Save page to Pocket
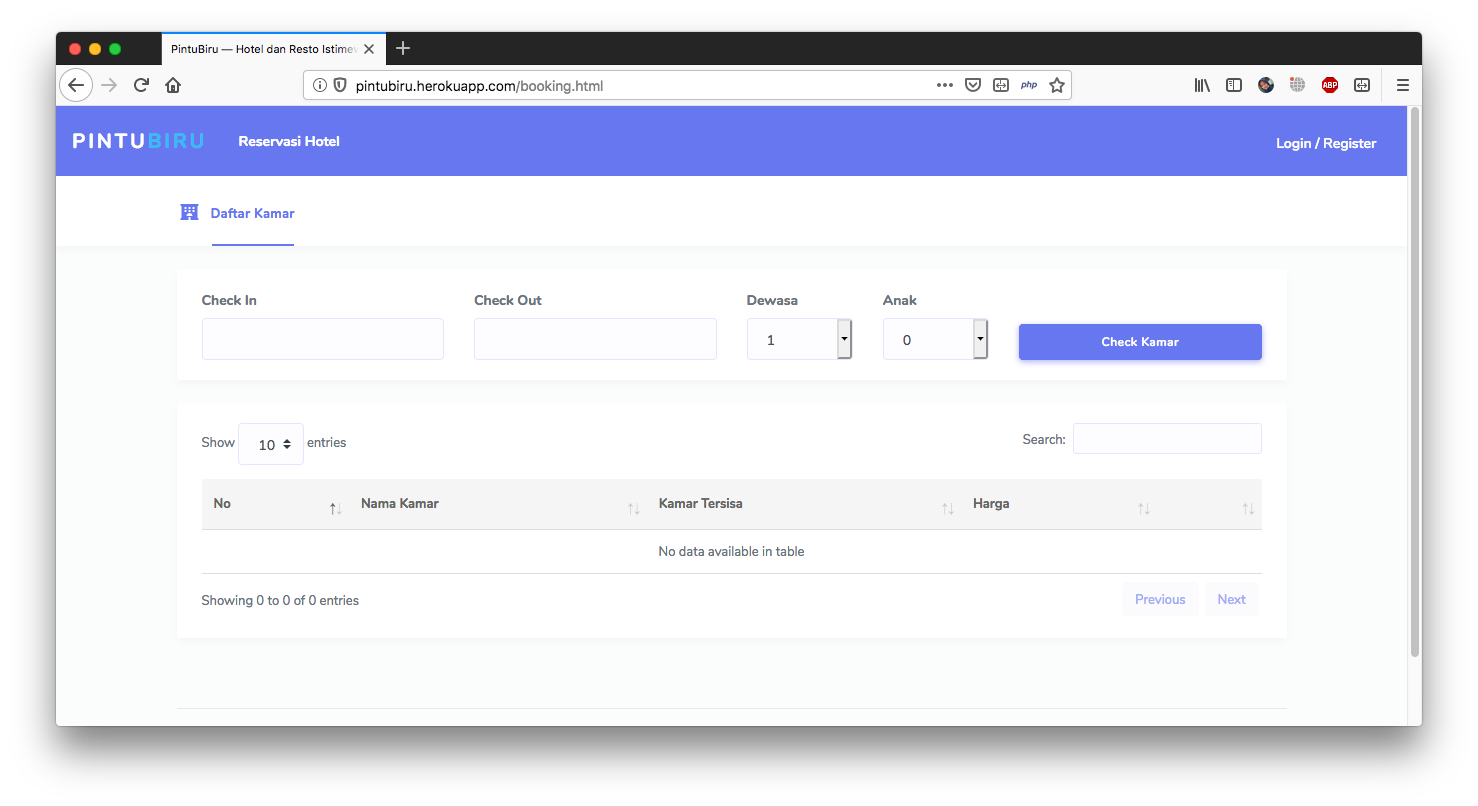 (972, 85)
